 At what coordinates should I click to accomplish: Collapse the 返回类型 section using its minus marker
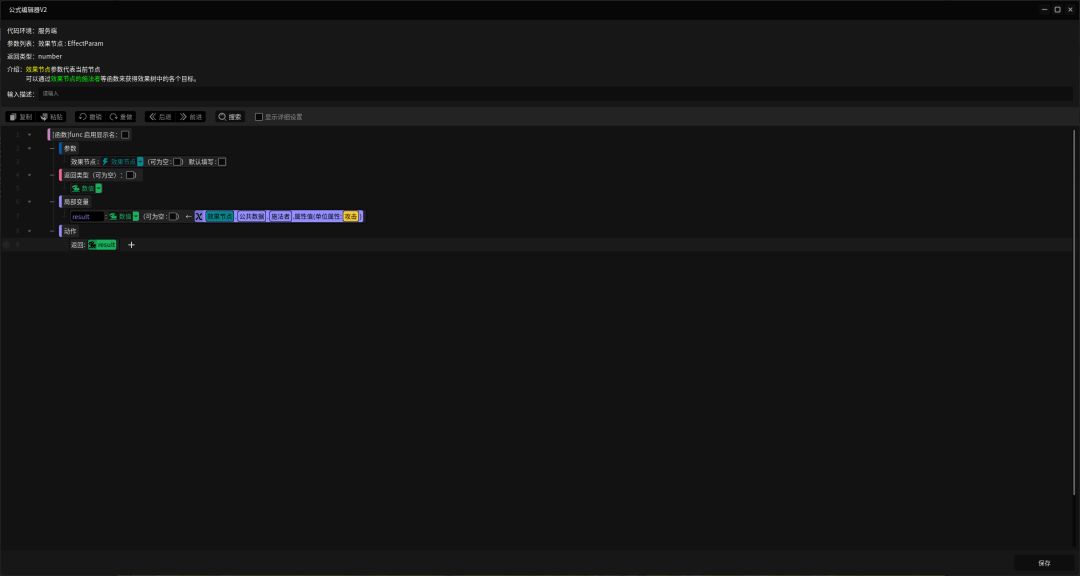pyautogui.click(x=52, y=175)
